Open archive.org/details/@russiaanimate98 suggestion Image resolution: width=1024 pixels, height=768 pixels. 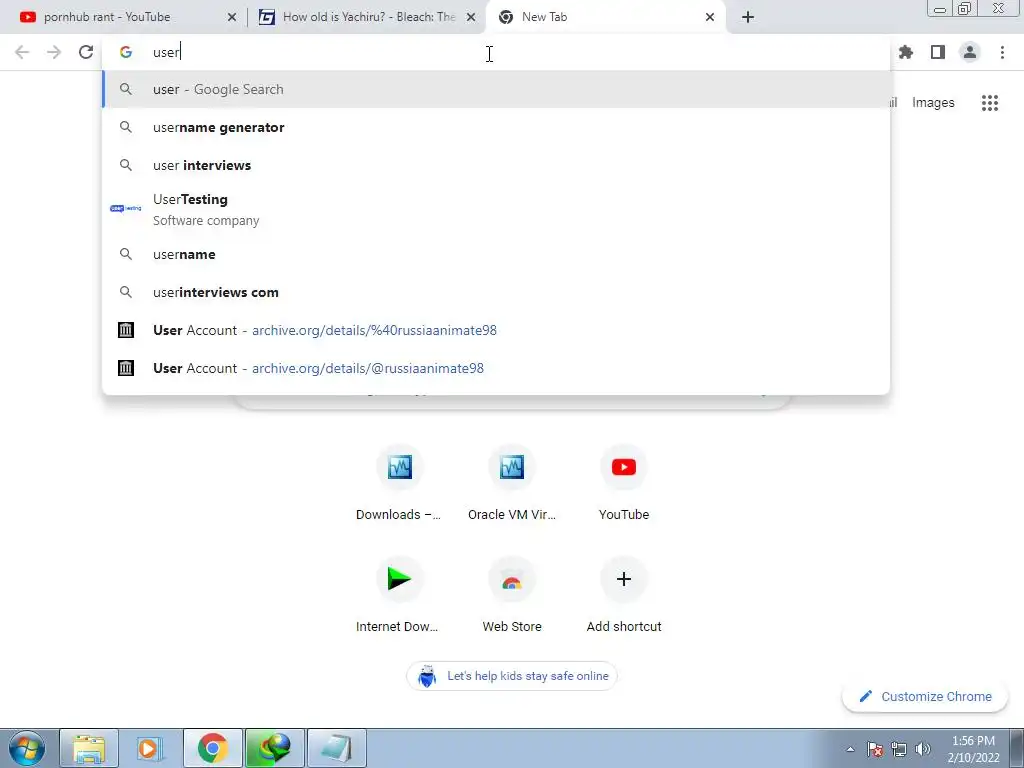[496, 368]
